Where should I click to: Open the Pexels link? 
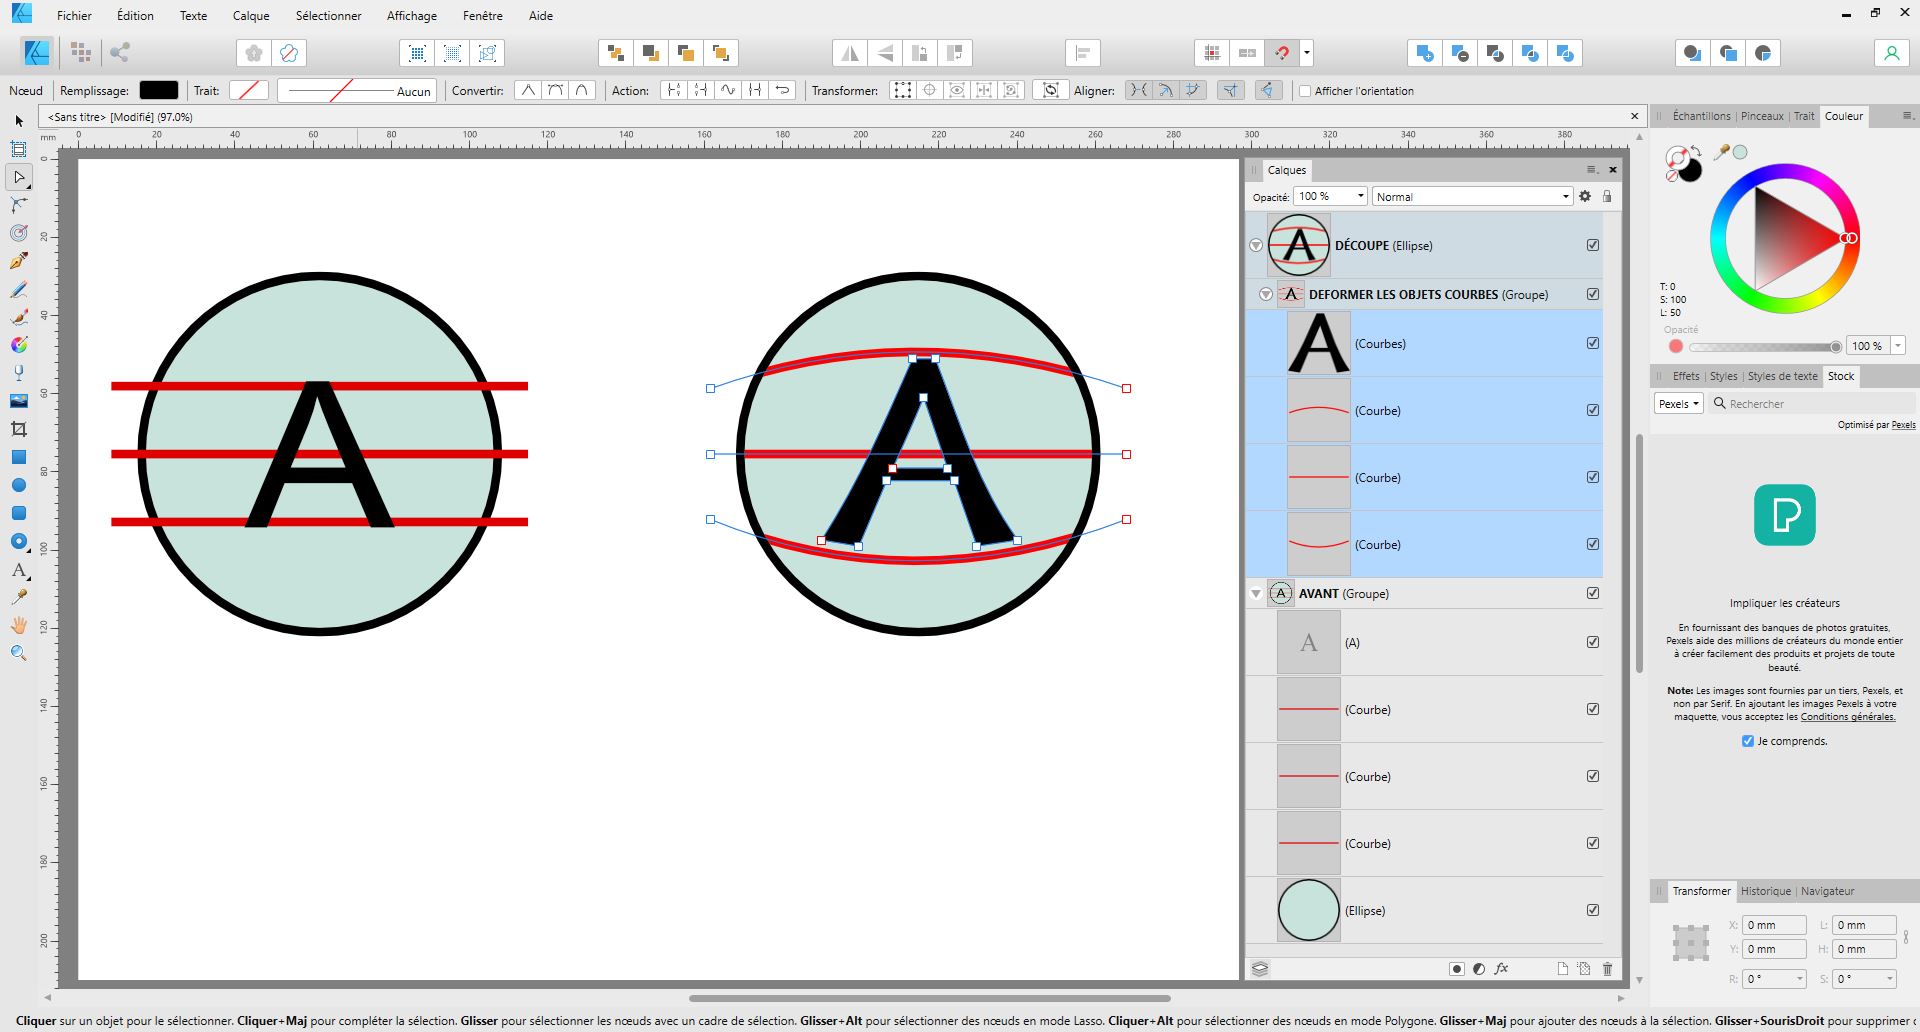(x=1904, y=425)
